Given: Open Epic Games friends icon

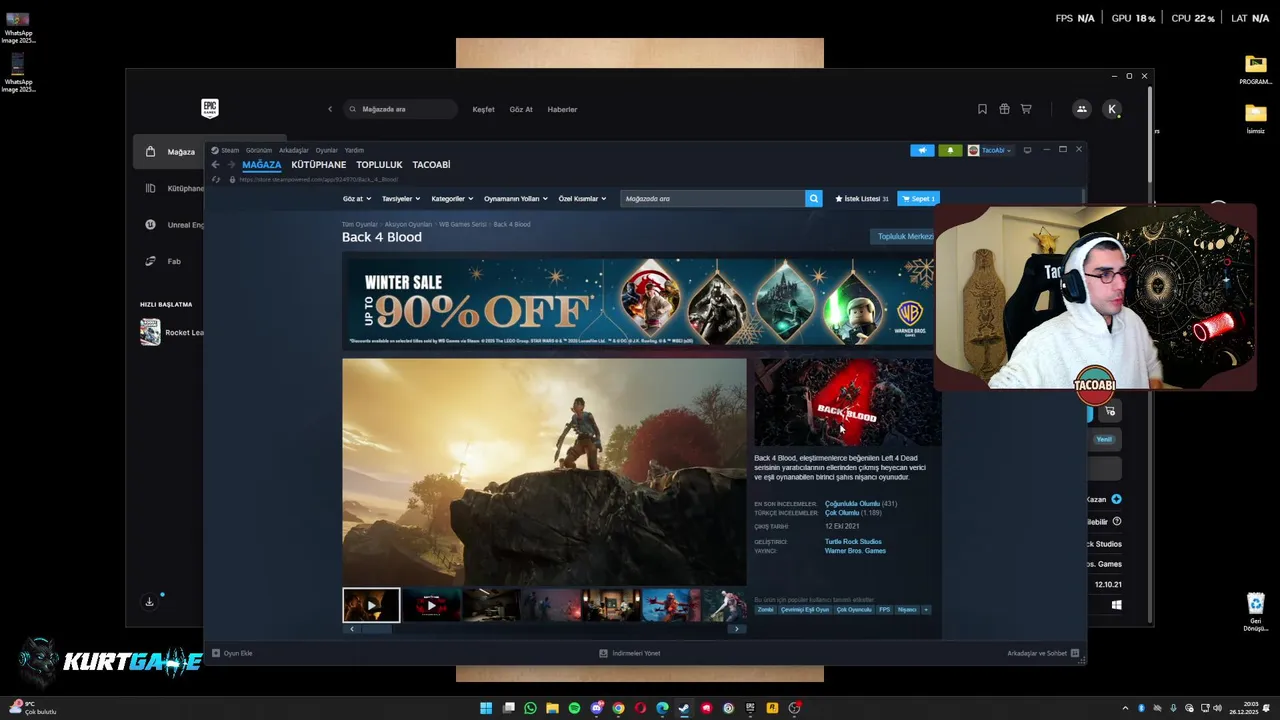Looking at the screenshot, I should click(1081, 109).
